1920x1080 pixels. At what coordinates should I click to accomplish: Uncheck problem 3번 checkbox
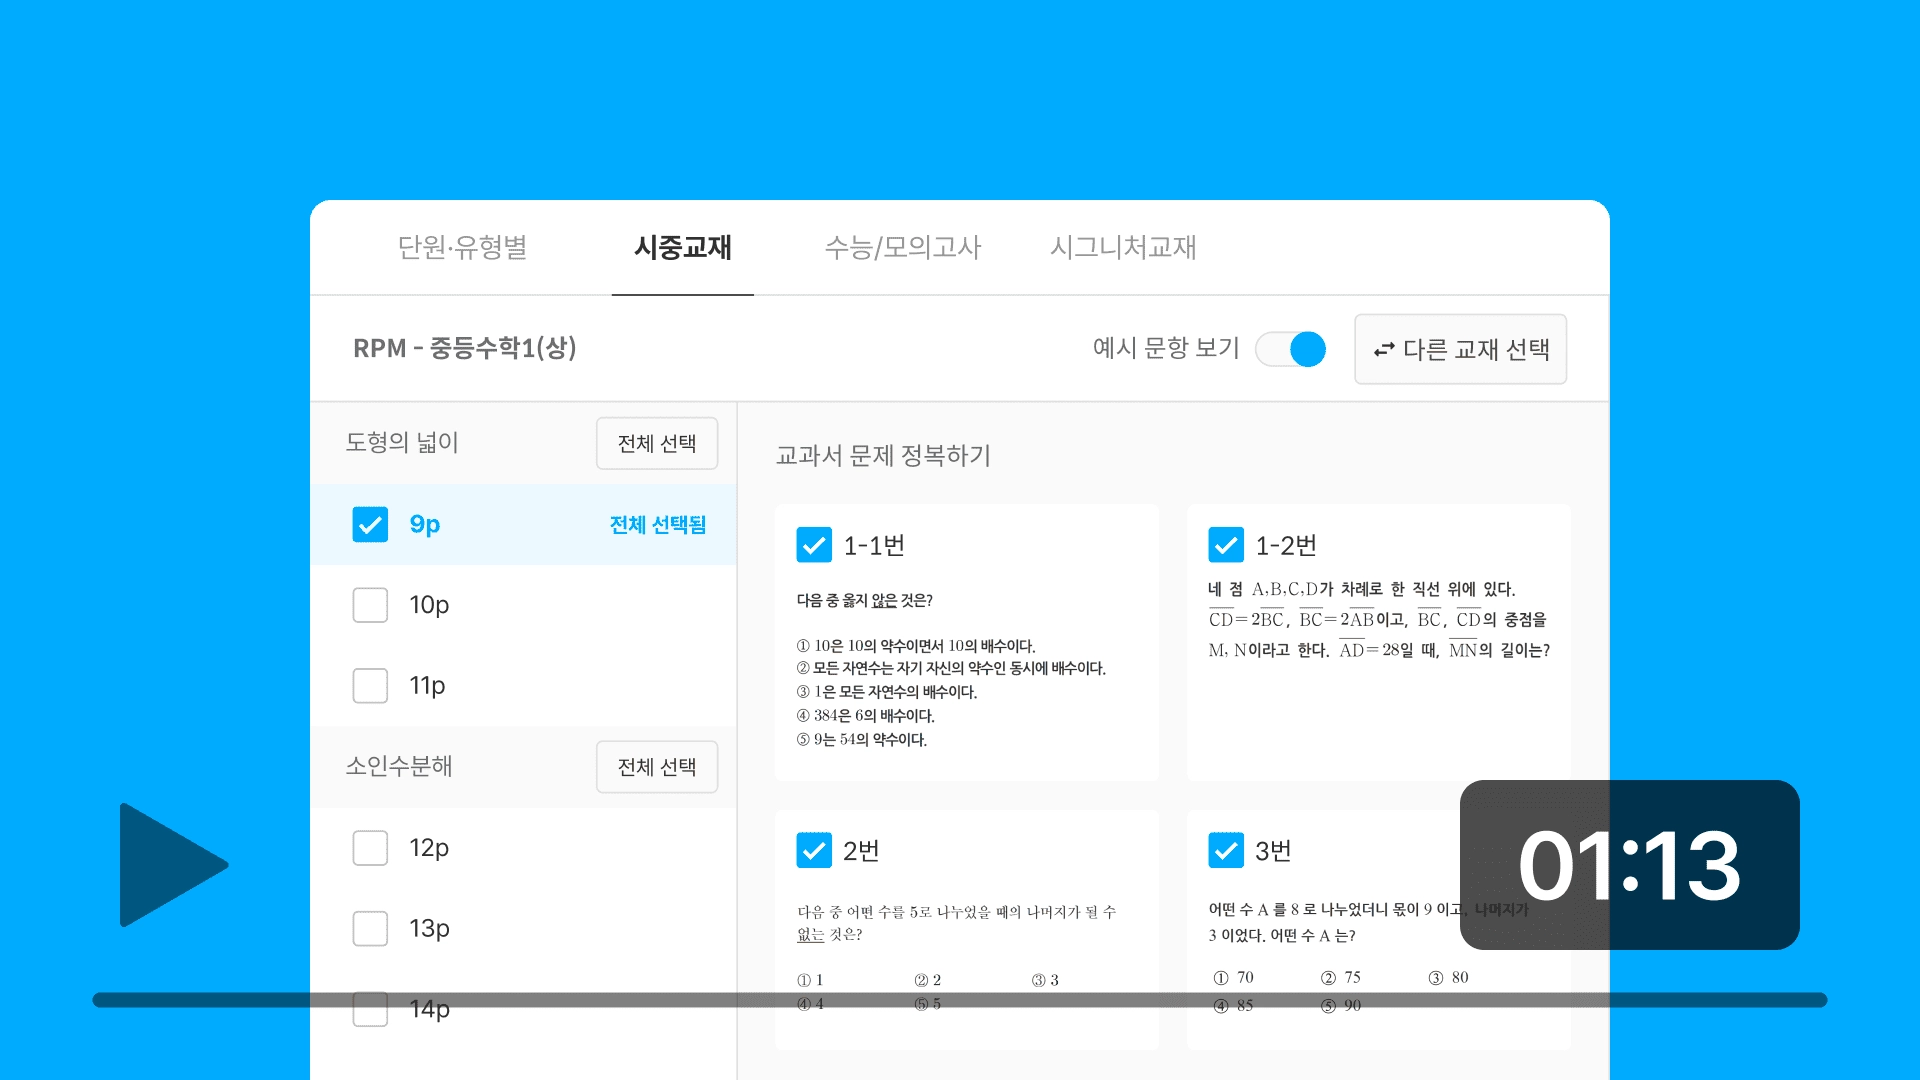pyautogui.click(x=1226, y=850)
